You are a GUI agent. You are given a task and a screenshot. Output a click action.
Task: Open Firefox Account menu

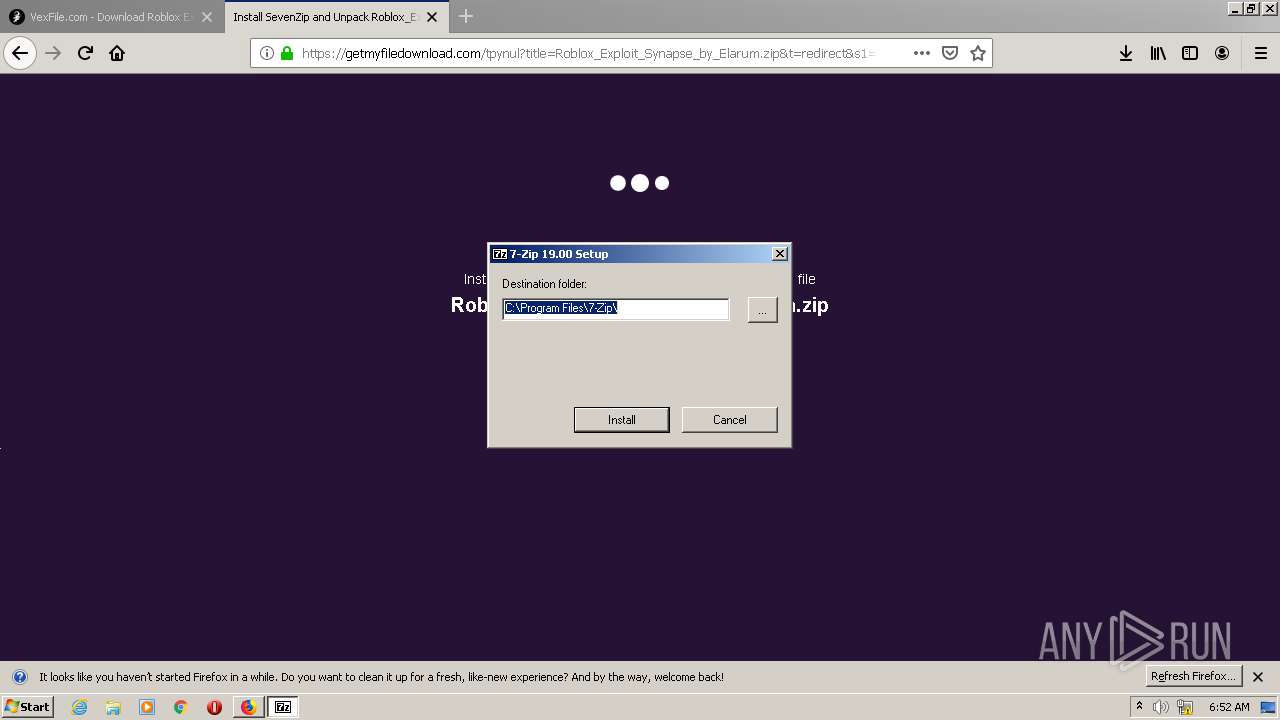tap(1222, 53)
